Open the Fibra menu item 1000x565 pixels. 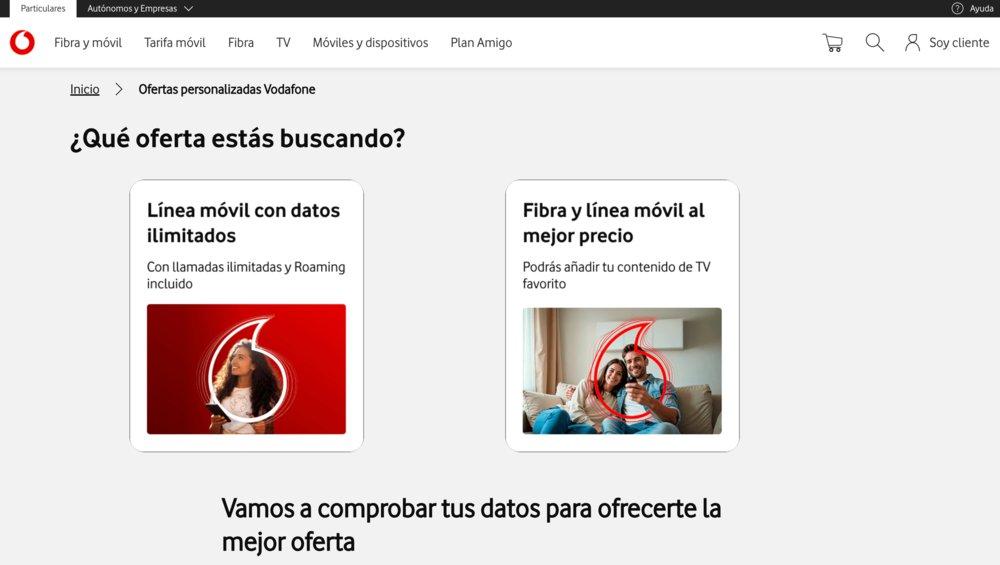coord(241,43)
